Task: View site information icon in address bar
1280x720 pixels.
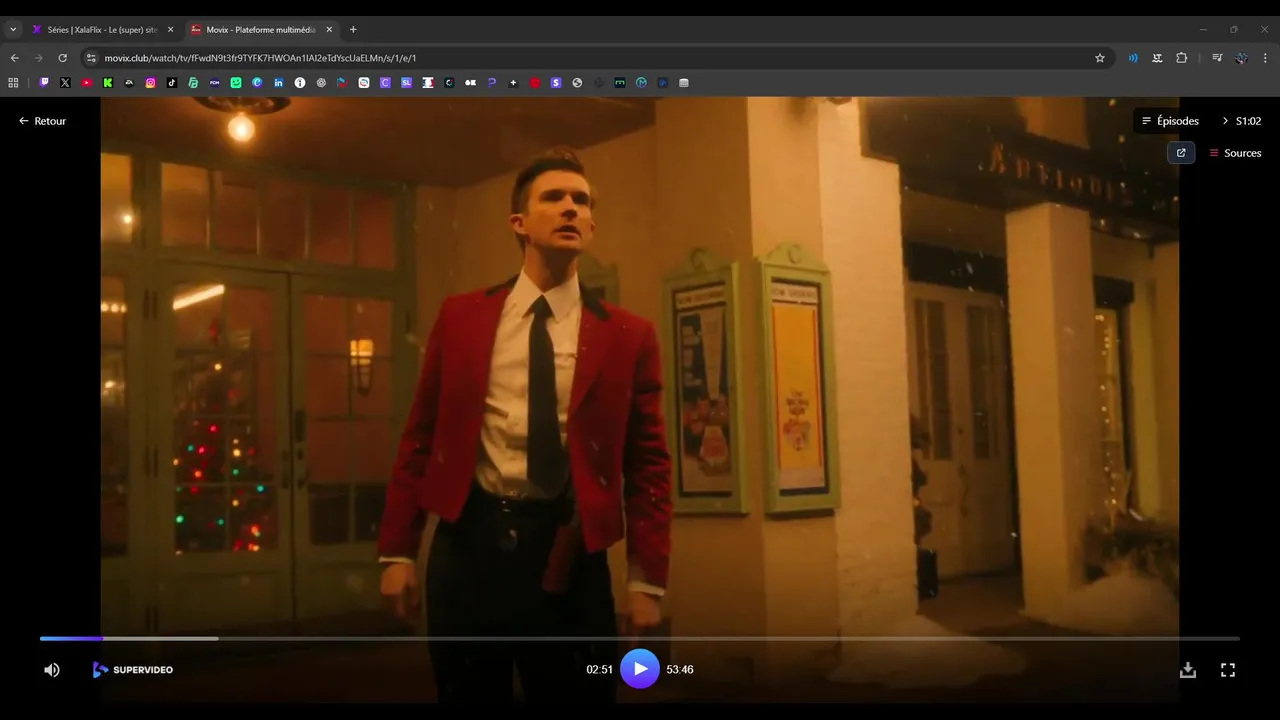Action: pos(91,58)
